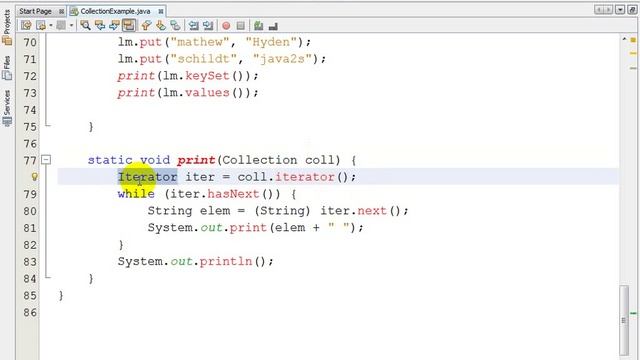Click Find Previous Occurrence icon
The height and width of the screenshot is (360, 640).
tap(100, 26)
